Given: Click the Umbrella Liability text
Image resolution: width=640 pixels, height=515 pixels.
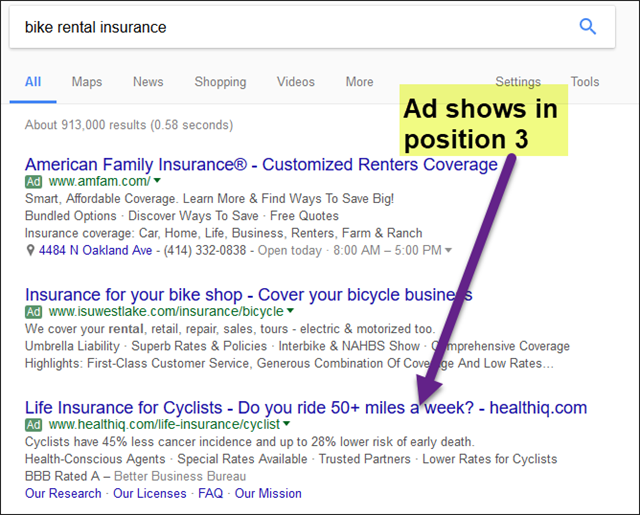Looking at the screenshot, I should coord(72,346).
